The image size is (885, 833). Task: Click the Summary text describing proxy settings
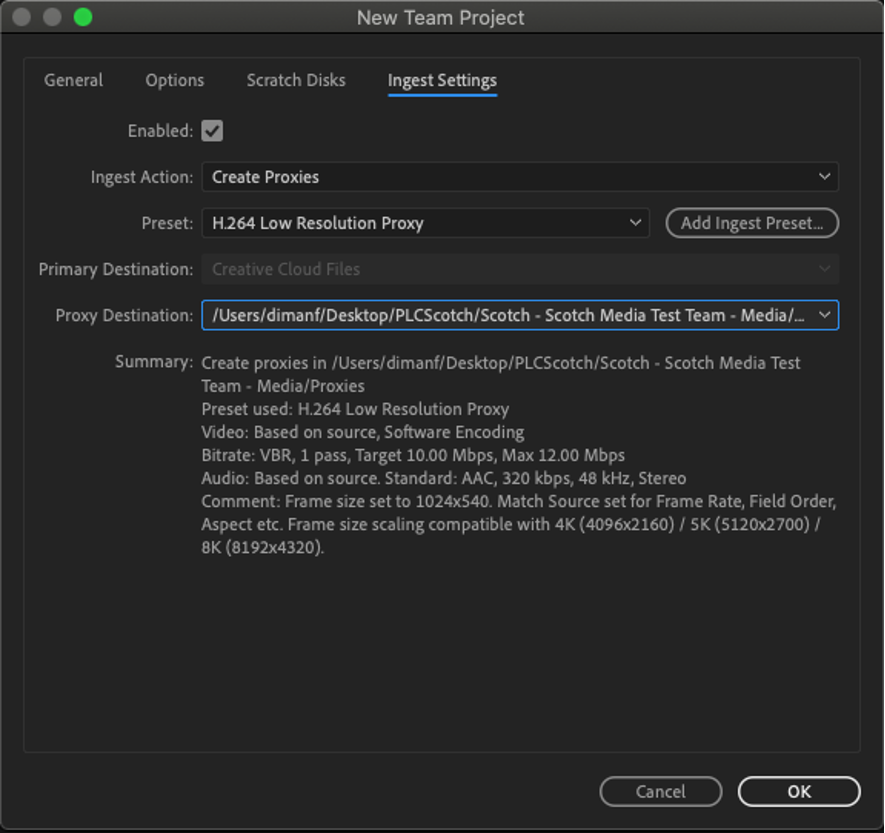coord(519,455)
